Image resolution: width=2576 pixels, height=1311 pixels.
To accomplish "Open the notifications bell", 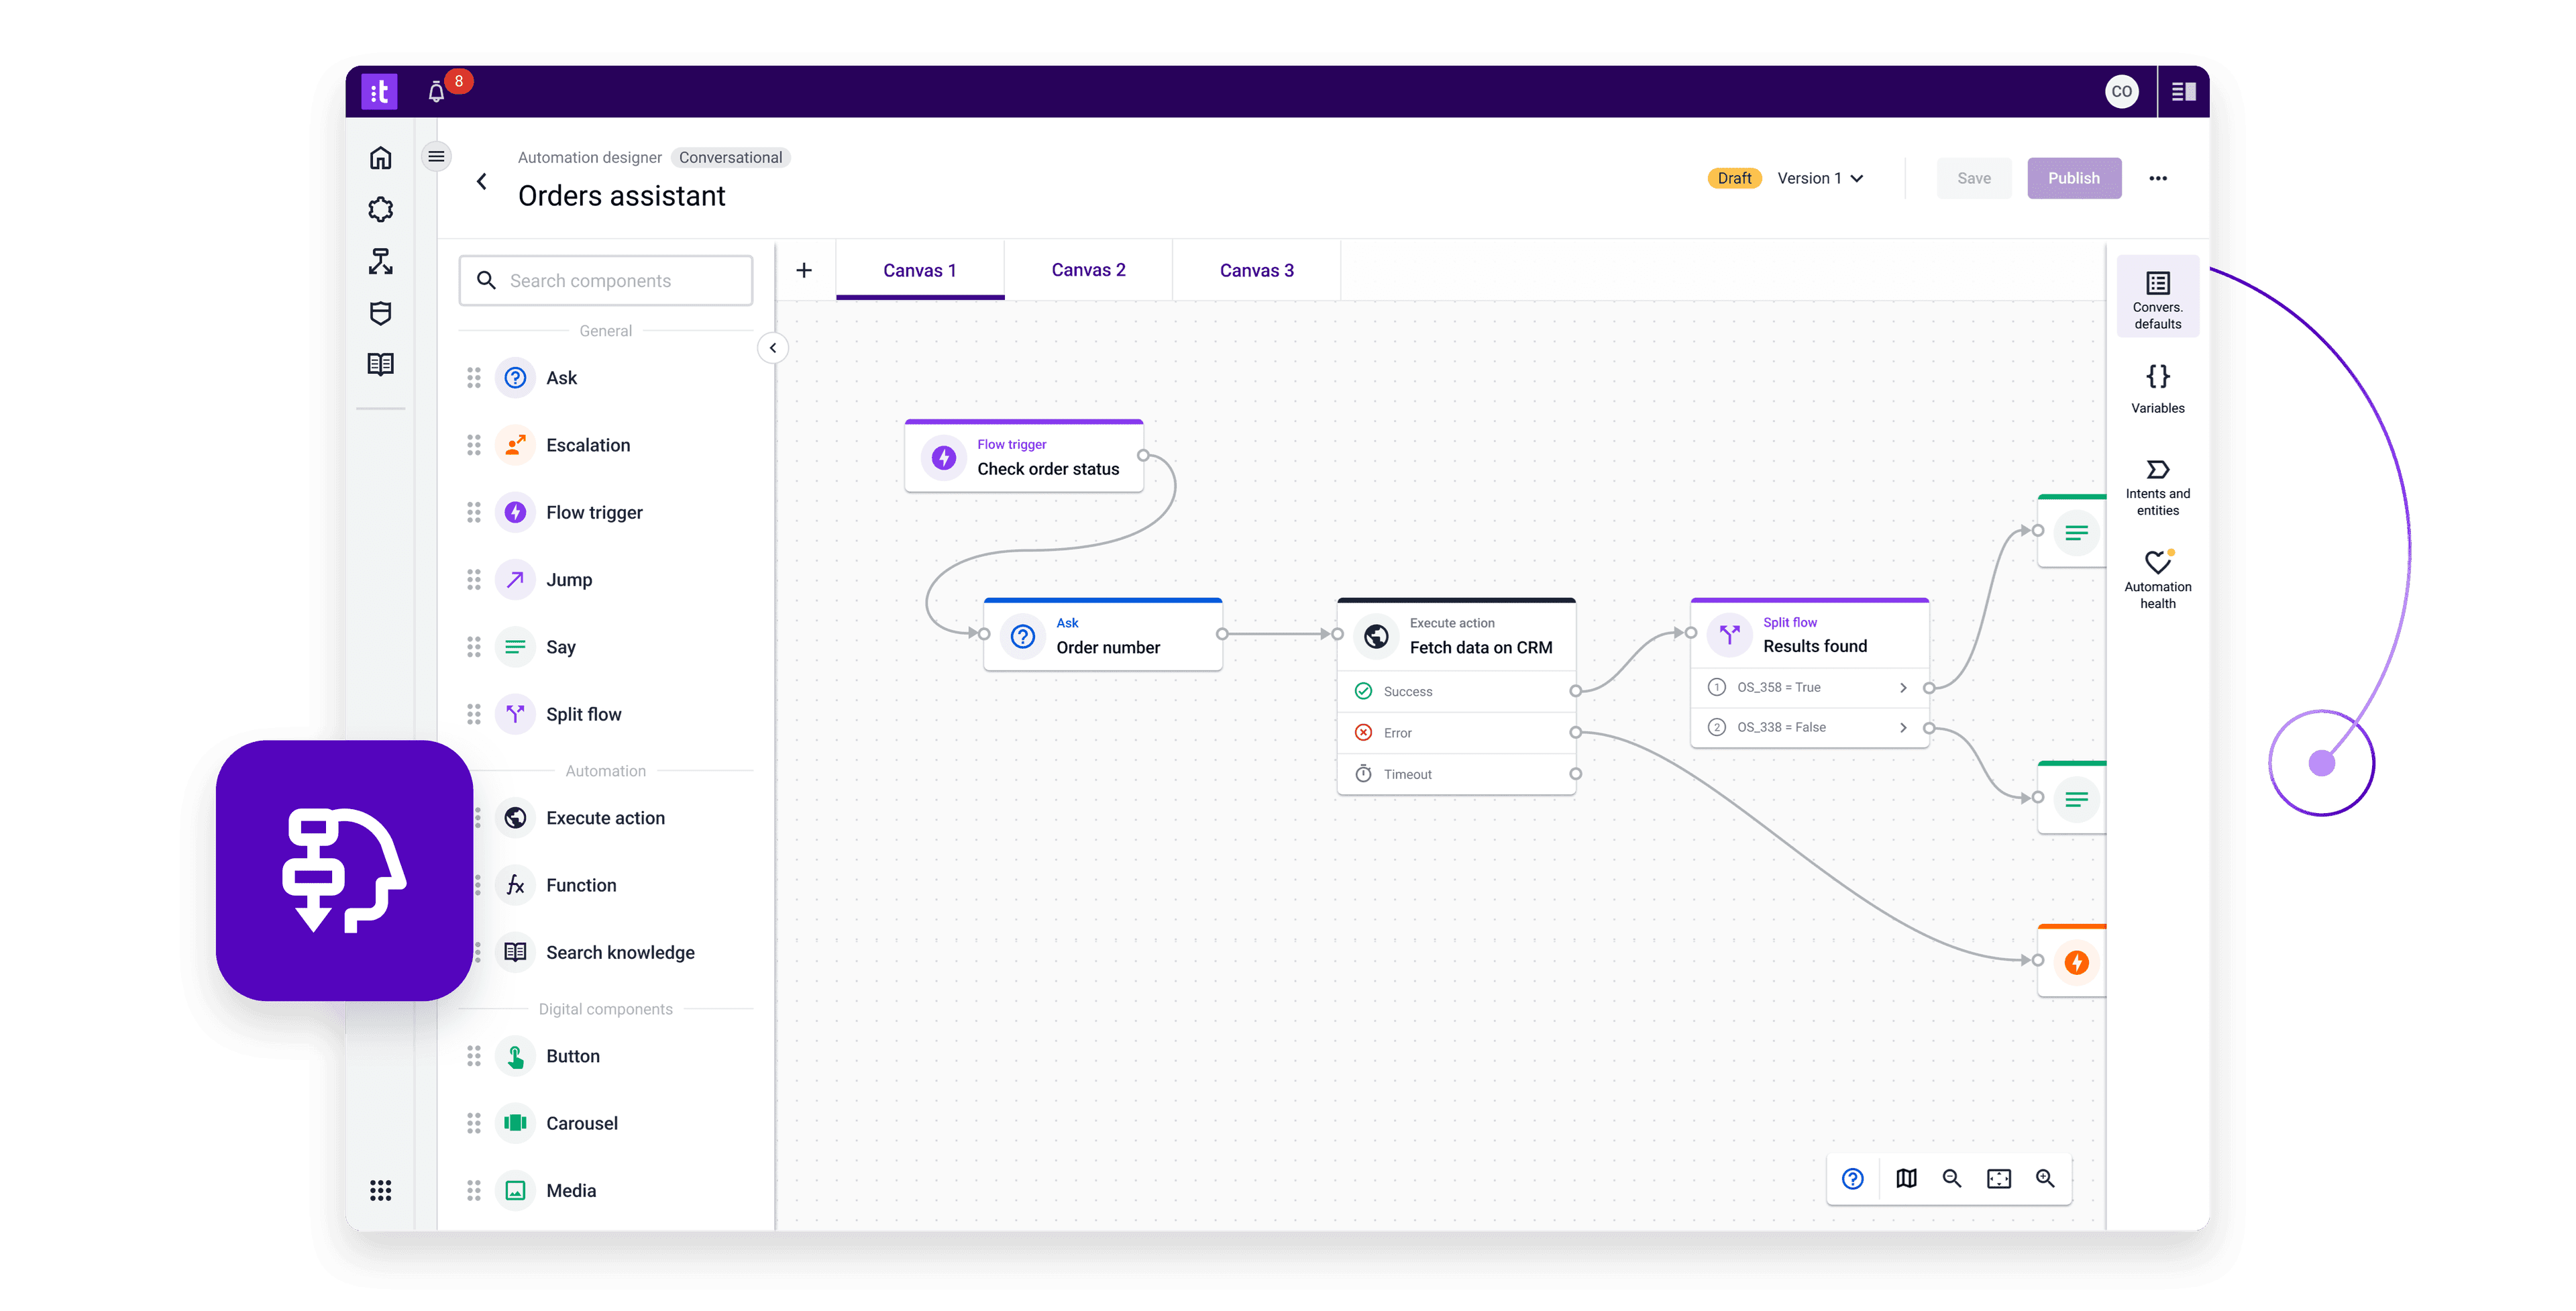I will [436, 92].
